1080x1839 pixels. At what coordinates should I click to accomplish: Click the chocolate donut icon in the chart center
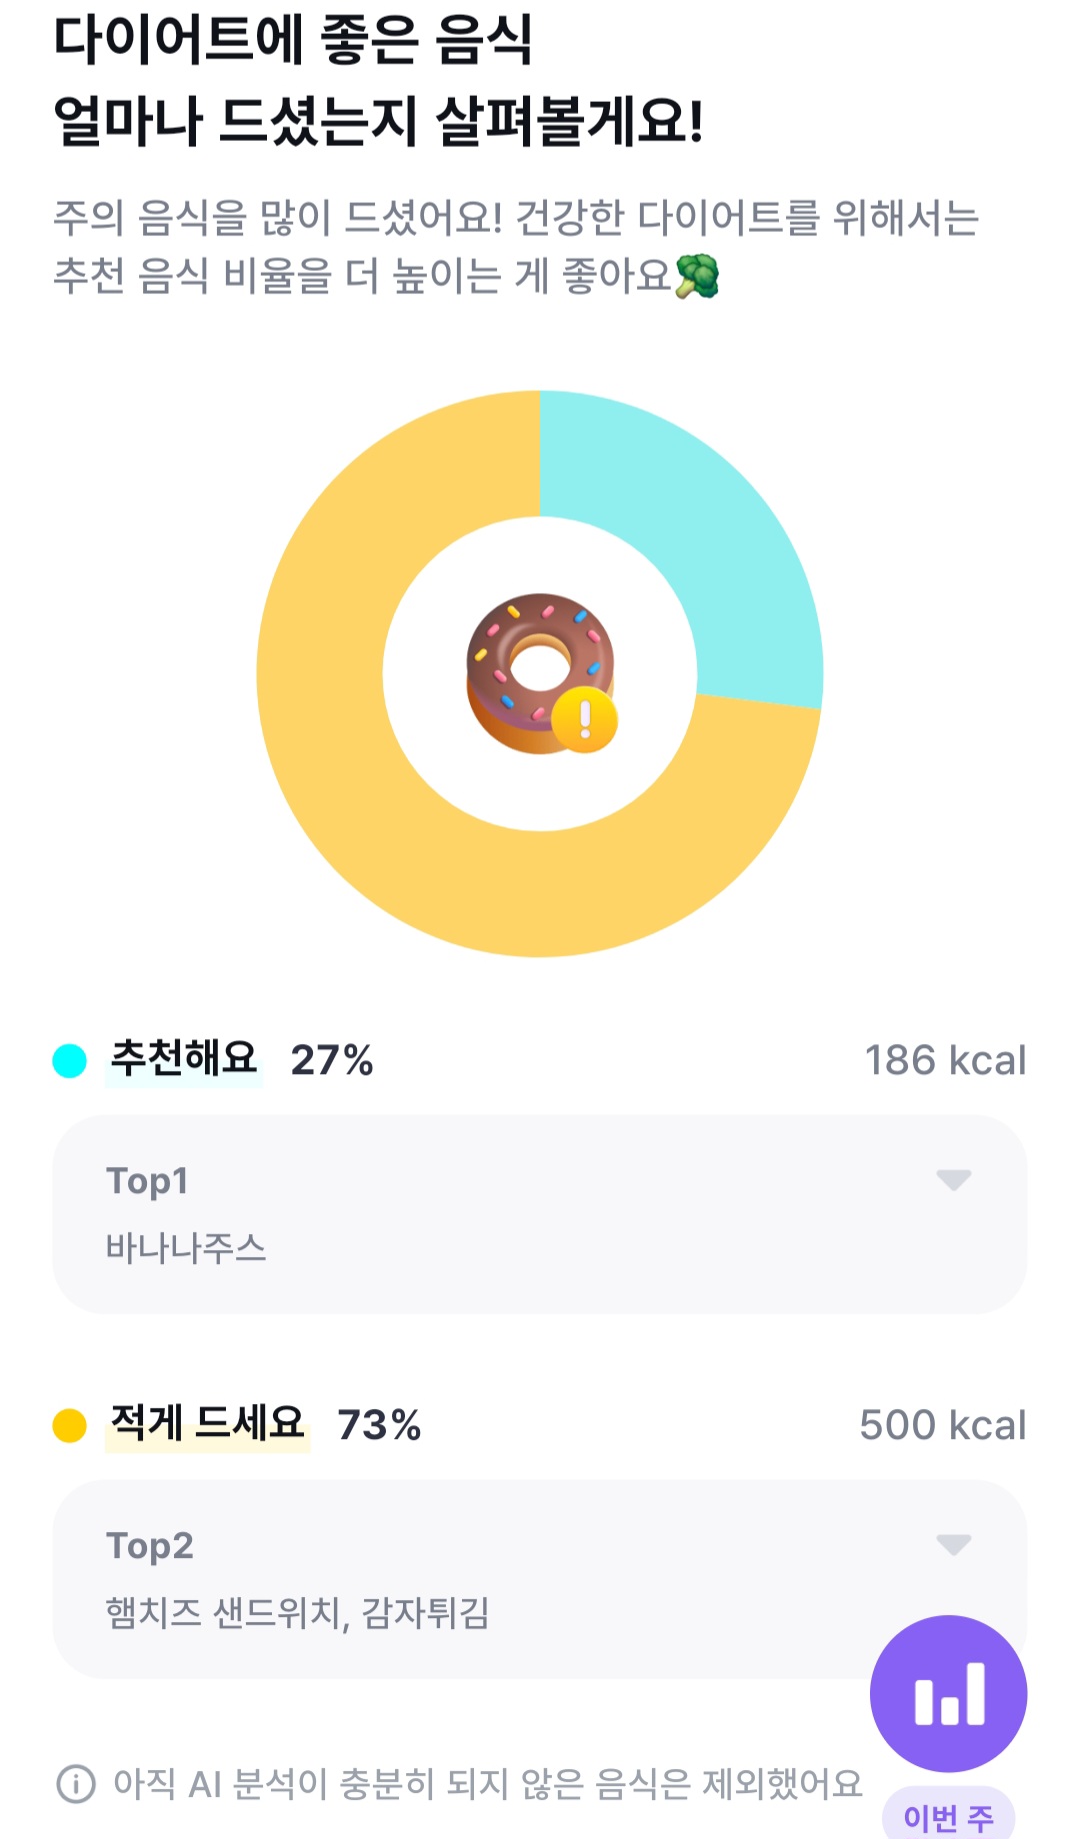pos(530,660)
